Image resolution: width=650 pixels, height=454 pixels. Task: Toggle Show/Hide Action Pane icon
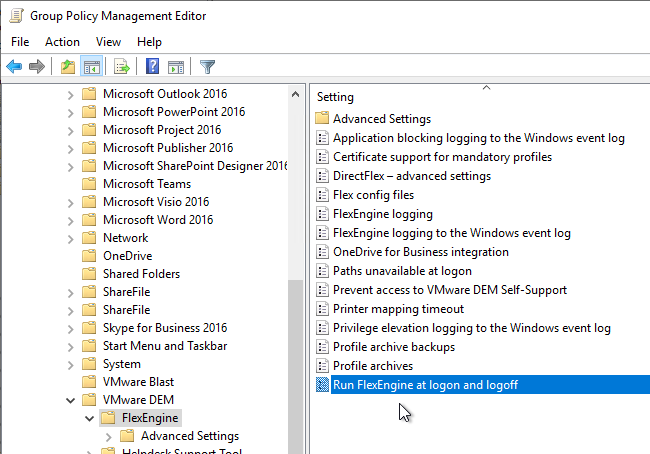(x=176, y=66)
